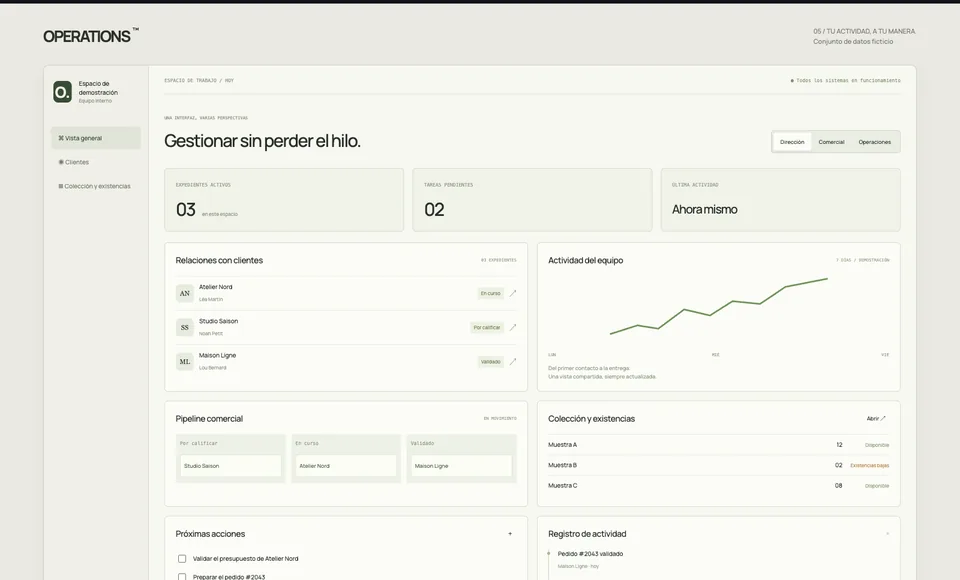
Task: Click the Tareas pendientes 02 card
Action: [x=532, y=200]
